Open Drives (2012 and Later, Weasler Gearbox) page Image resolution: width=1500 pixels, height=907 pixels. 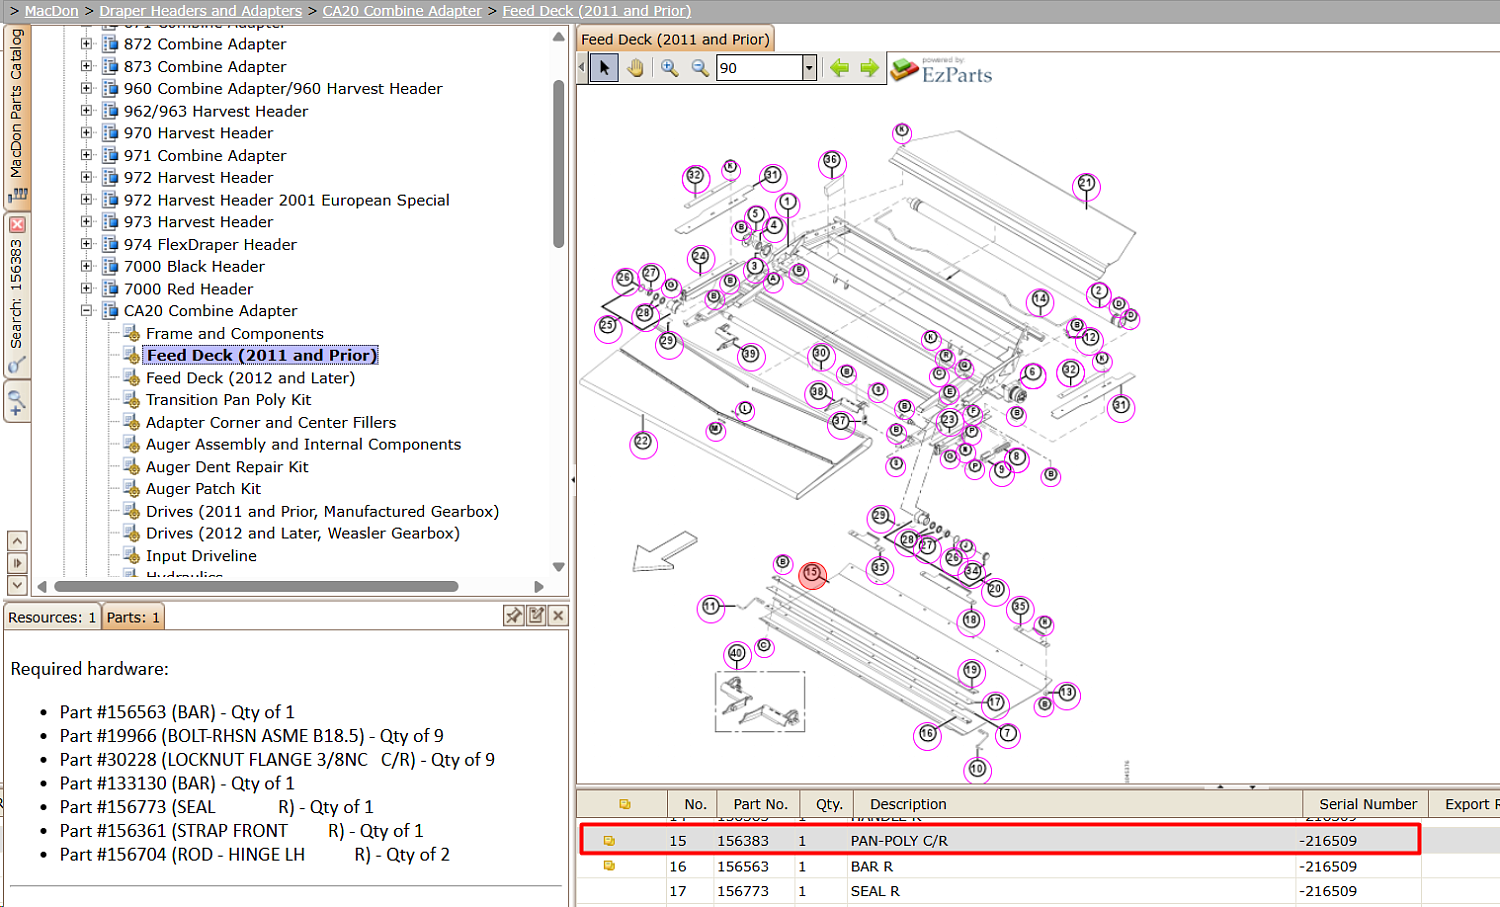(303, 533)
